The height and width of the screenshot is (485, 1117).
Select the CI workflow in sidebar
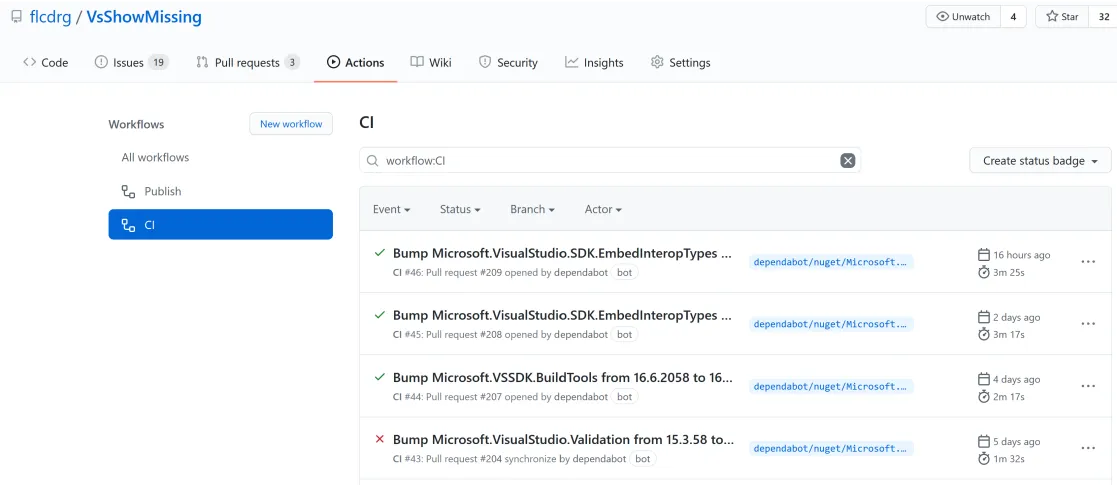pos(220,224)
